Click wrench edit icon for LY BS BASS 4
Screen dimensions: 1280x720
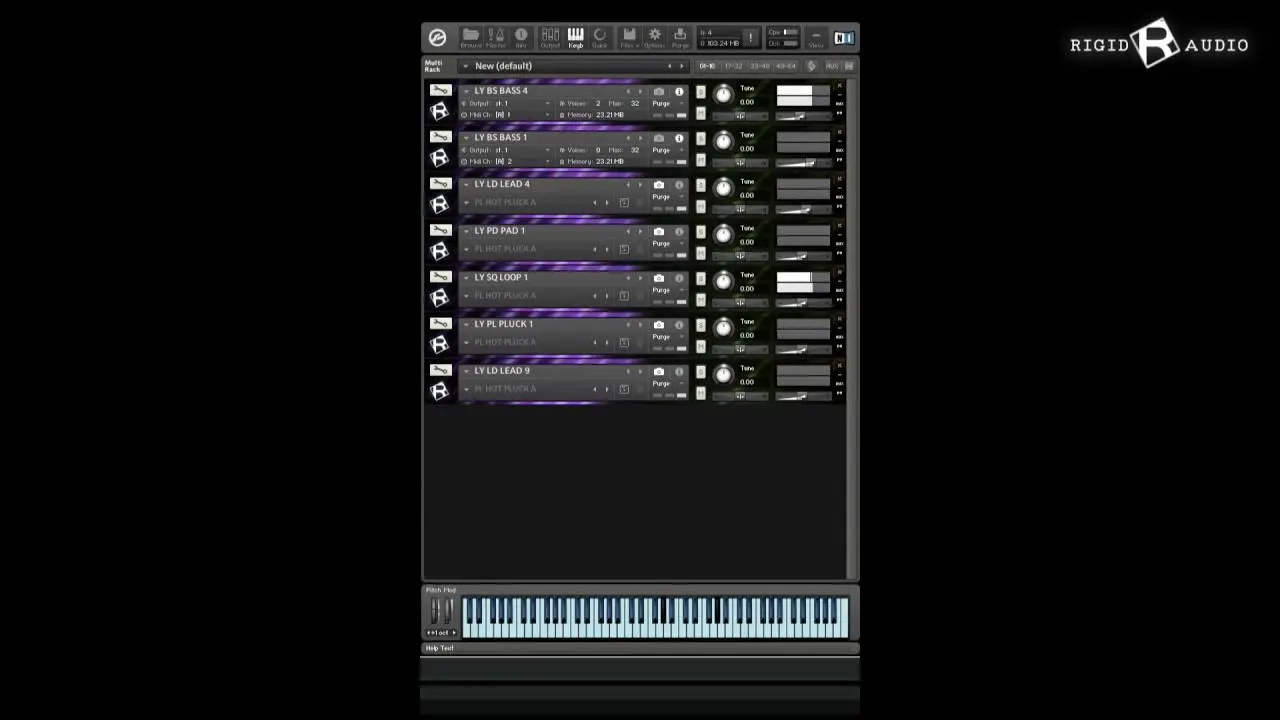[x=440, y=90]
